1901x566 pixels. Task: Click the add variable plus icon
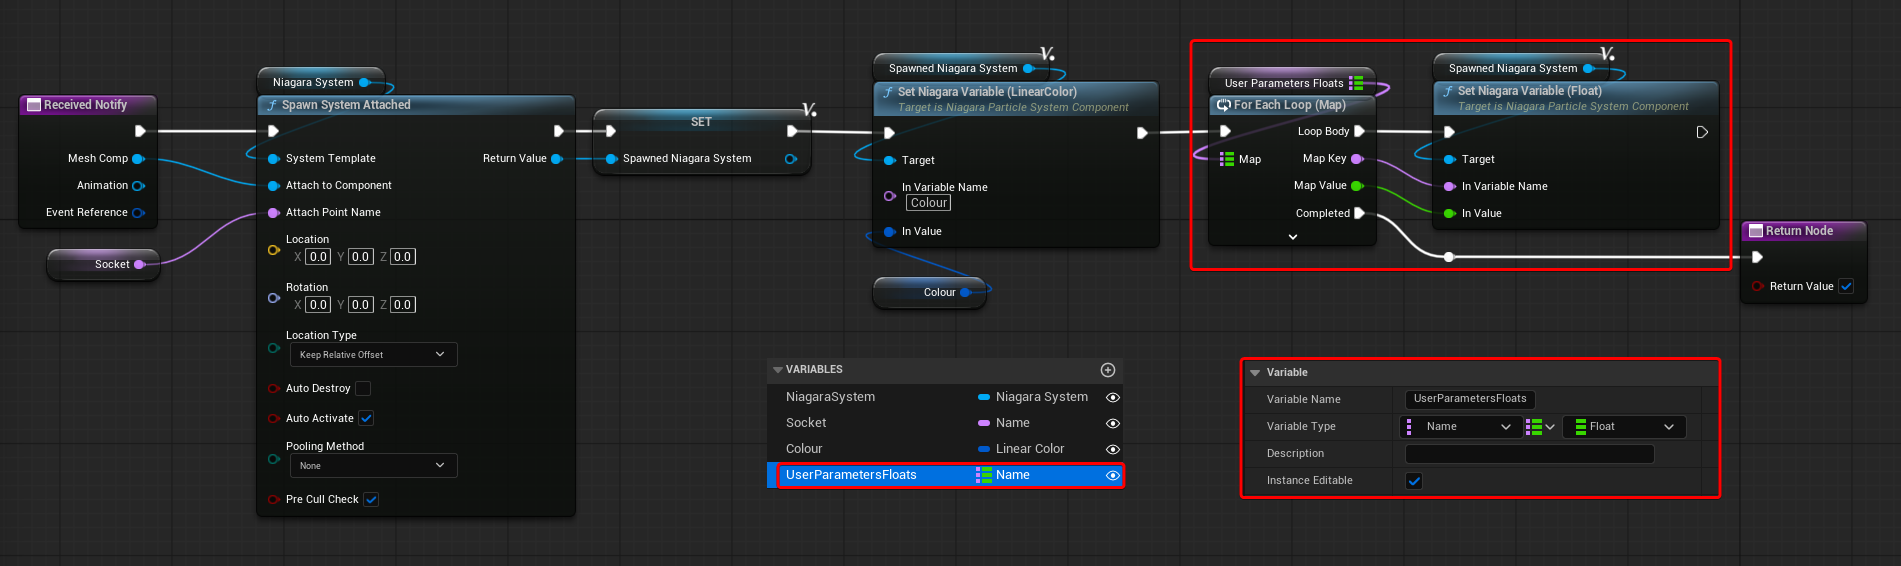[1107, 370]
